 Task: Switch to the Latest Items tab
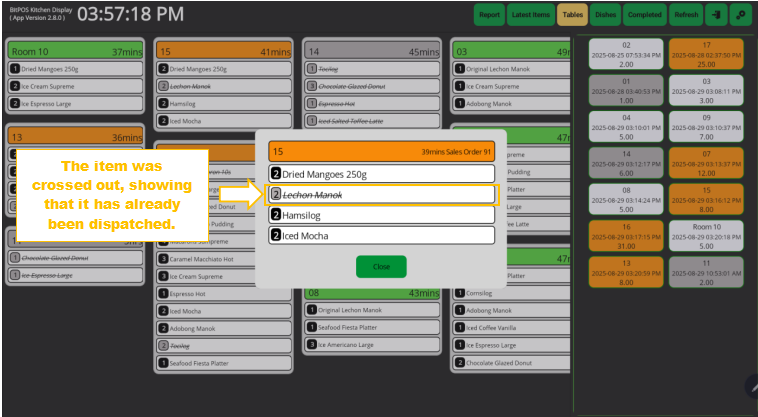[530, 15]
